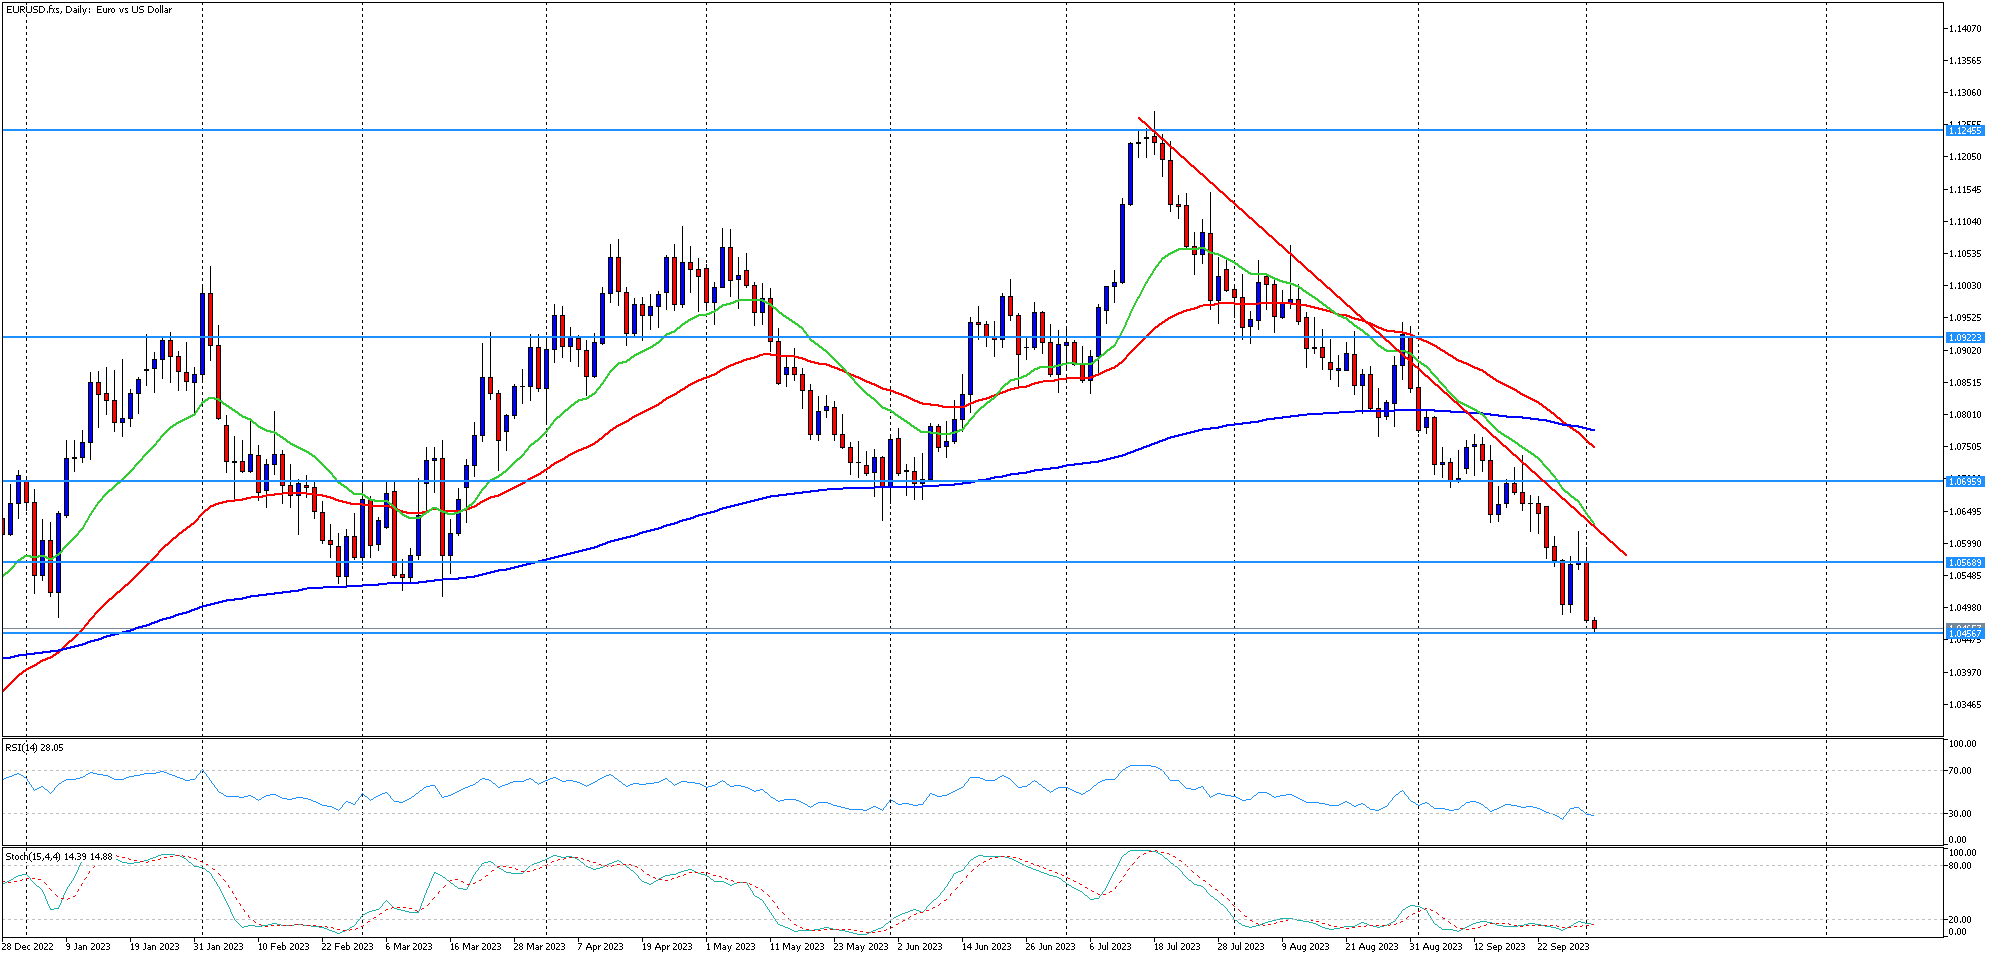Click the 14 Jun 2023 date label
The image size is (1996, 958).
pyautogui.click(x=986, y=946)
